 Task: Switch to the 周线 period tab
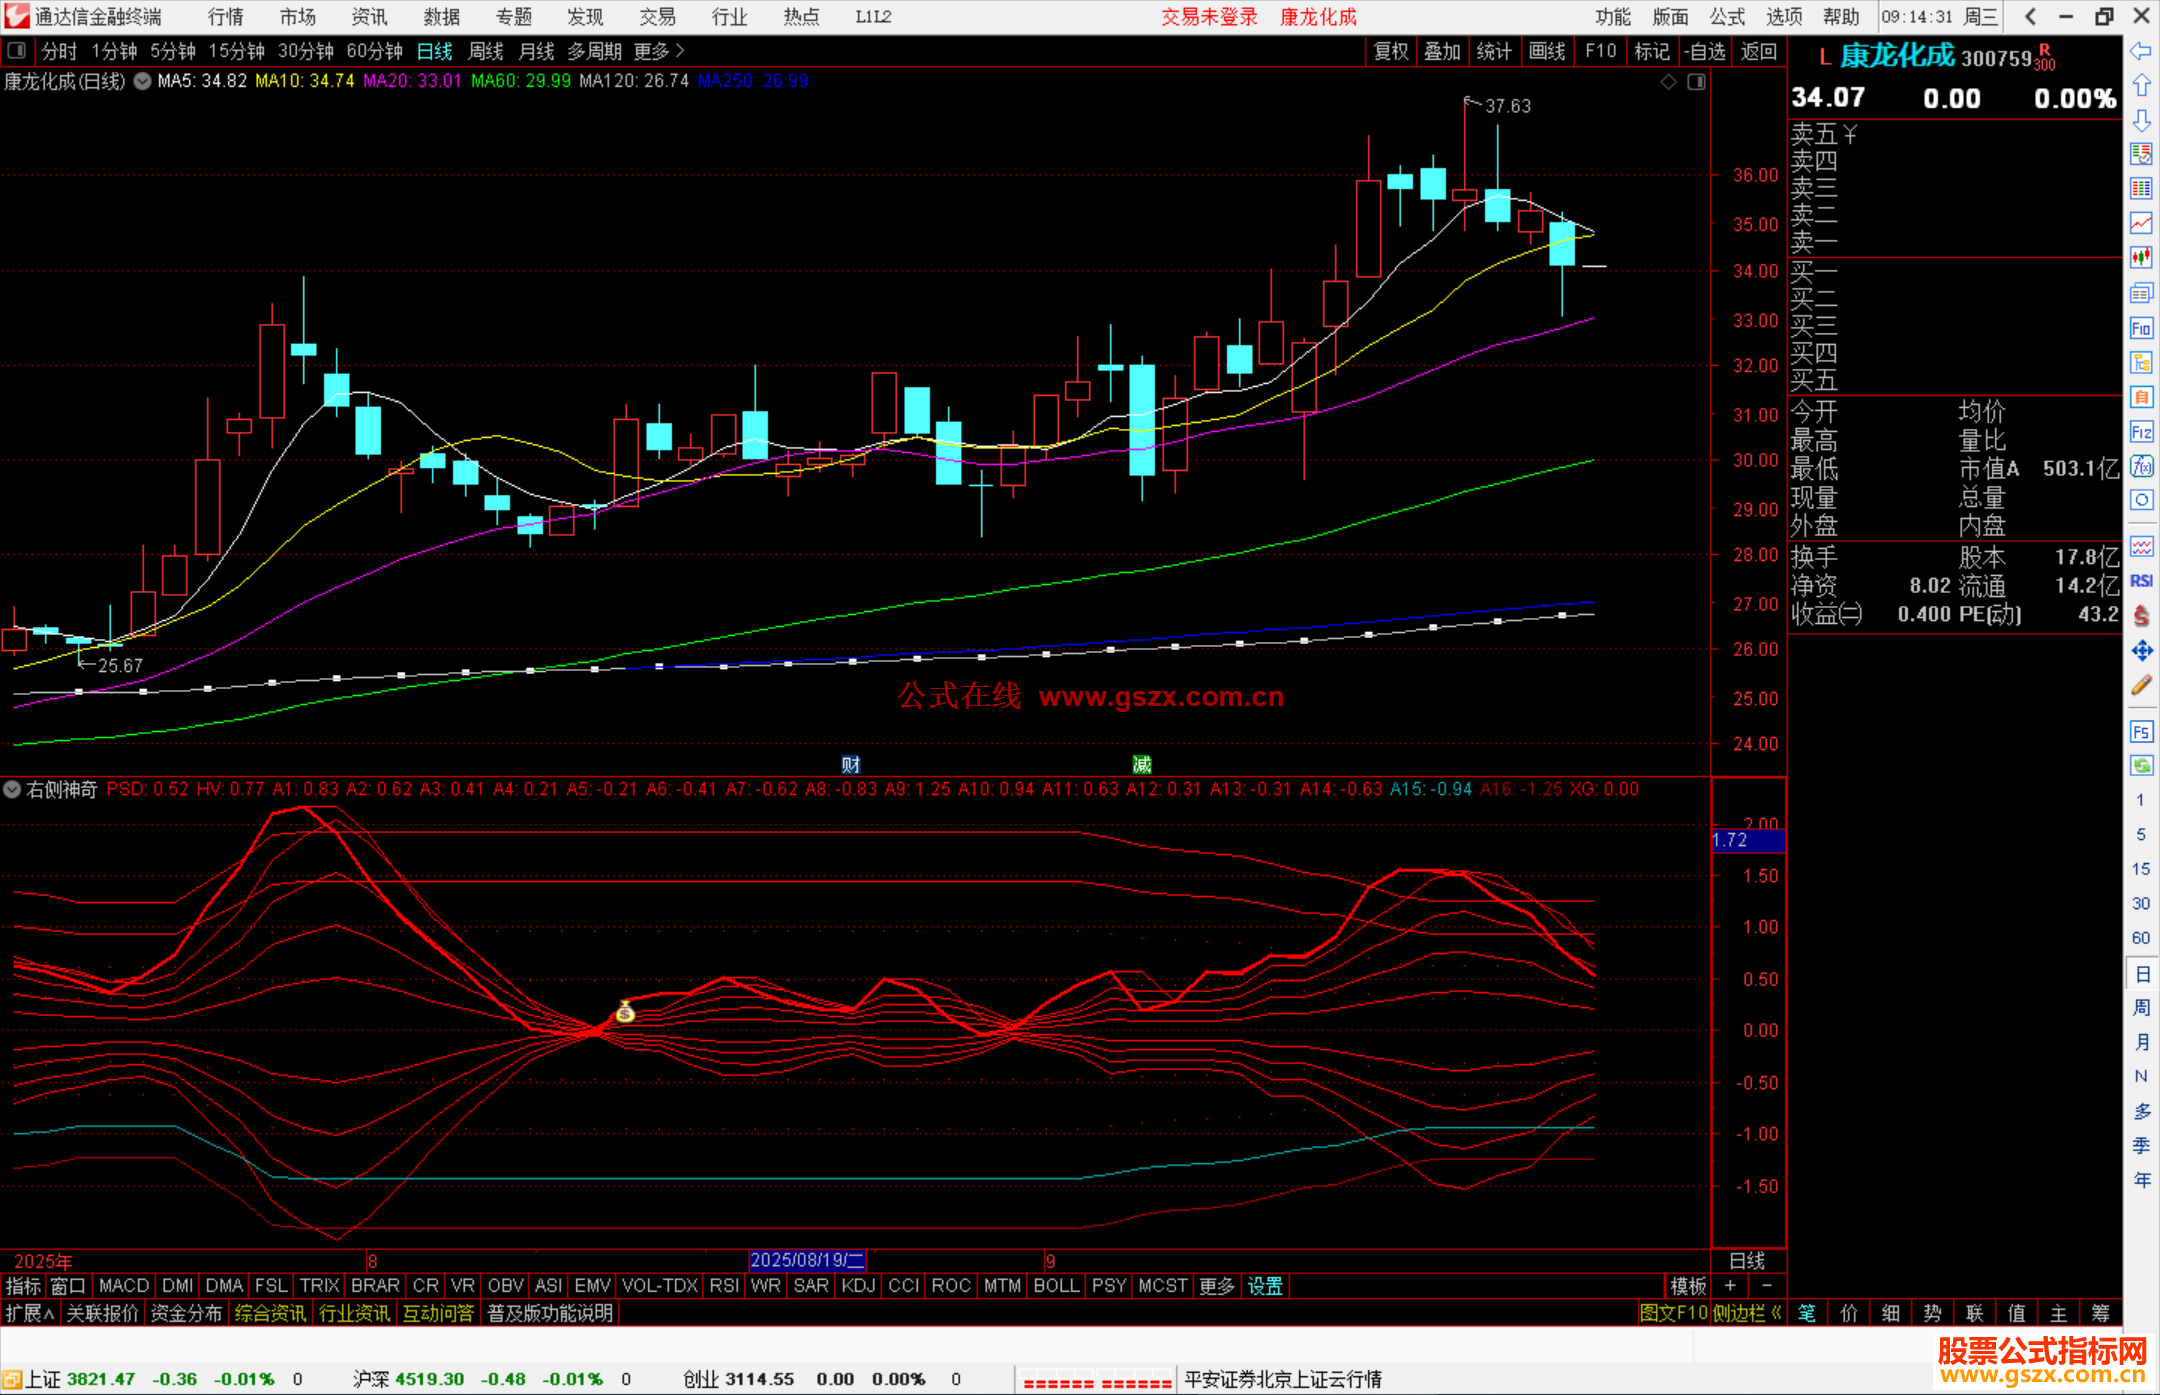coord(486,51)
